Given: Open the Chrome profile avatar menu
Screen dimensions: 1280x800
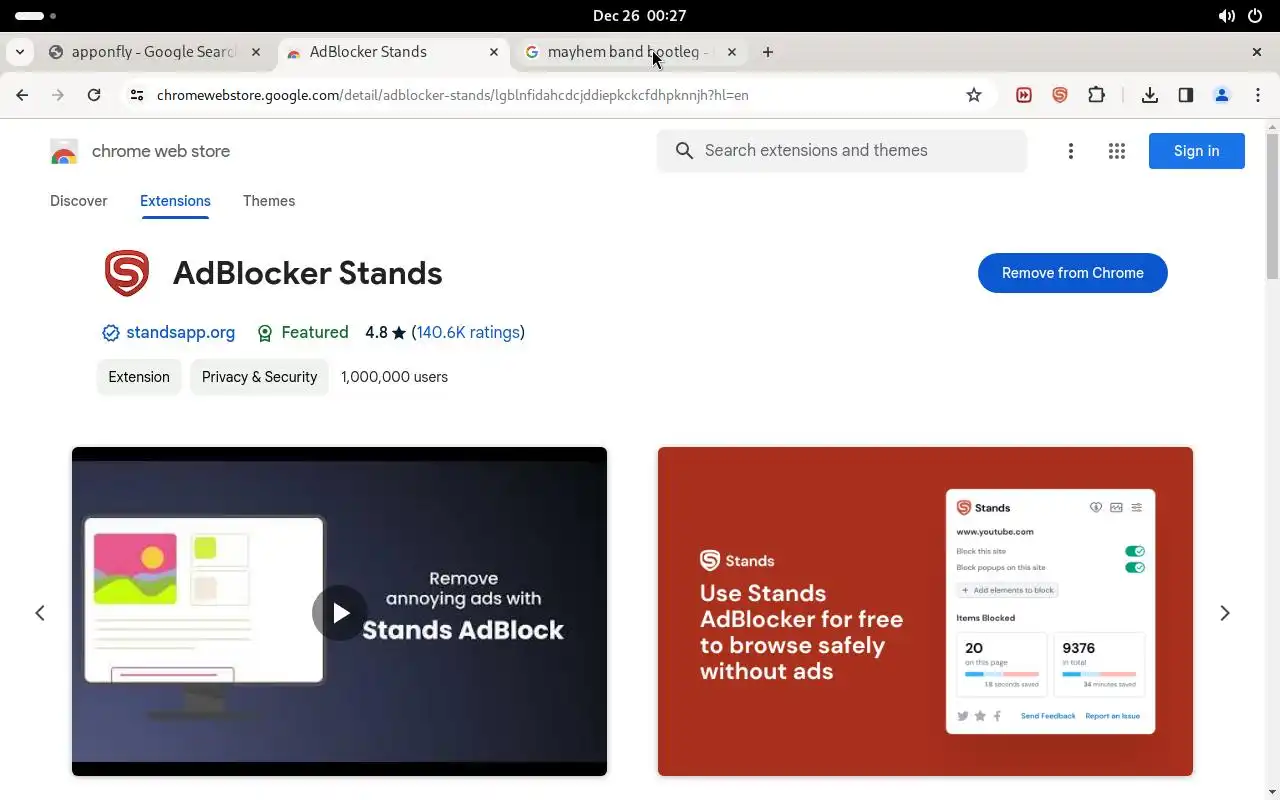Looking at the screenshot, I should point(1221,95).
